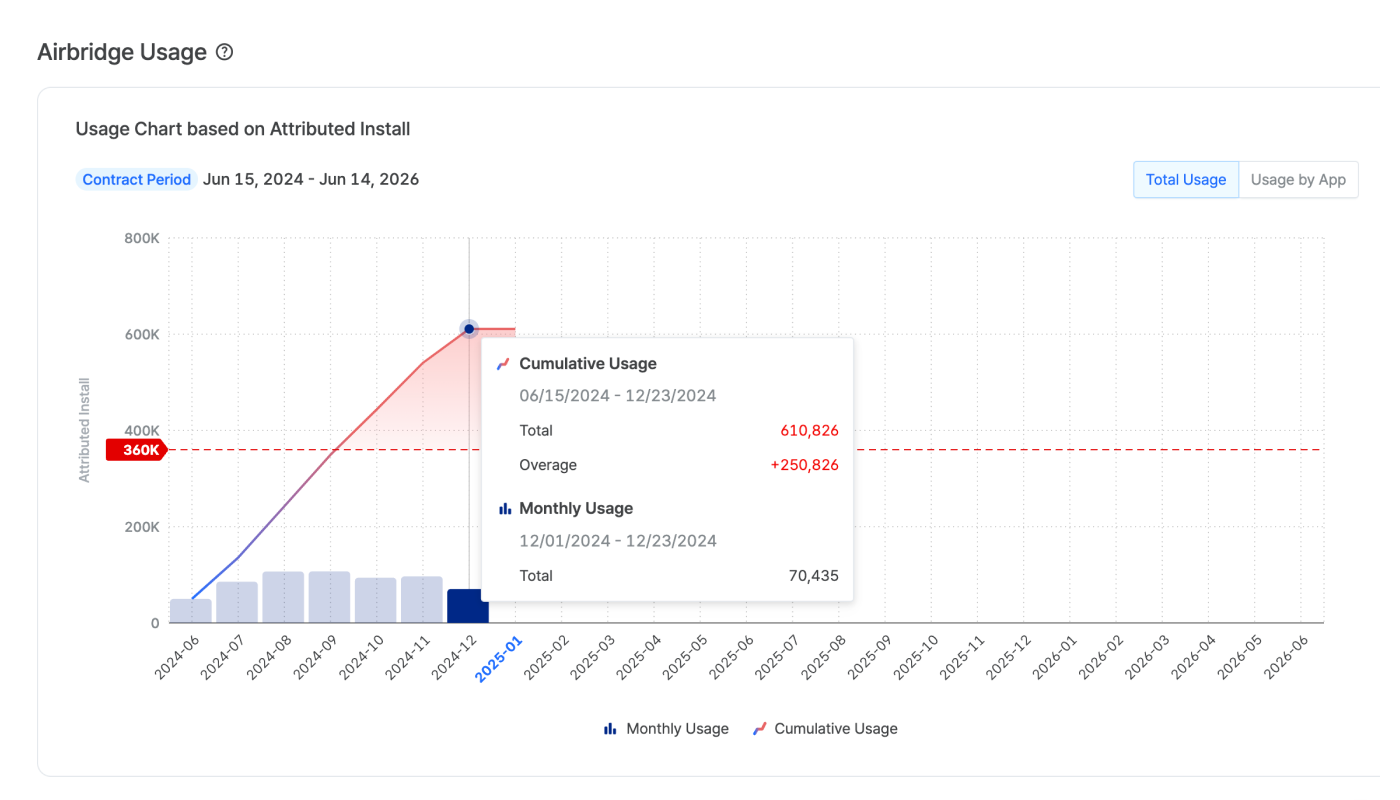Select the 2024-09 monthly usage bar
This screenshot has height=800, width=1400.
[329, 597]
